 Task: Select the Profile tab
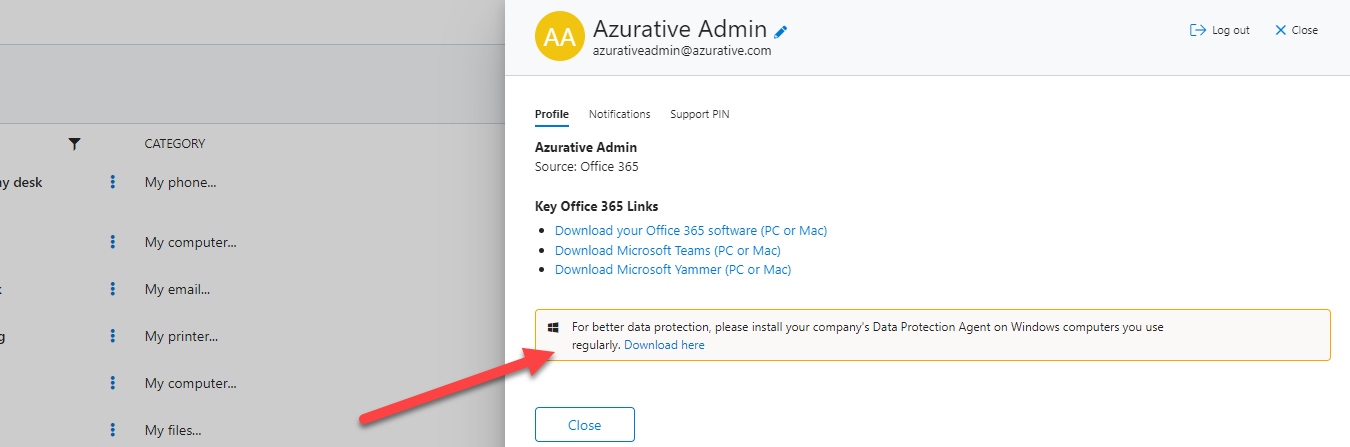pos(552,114)
